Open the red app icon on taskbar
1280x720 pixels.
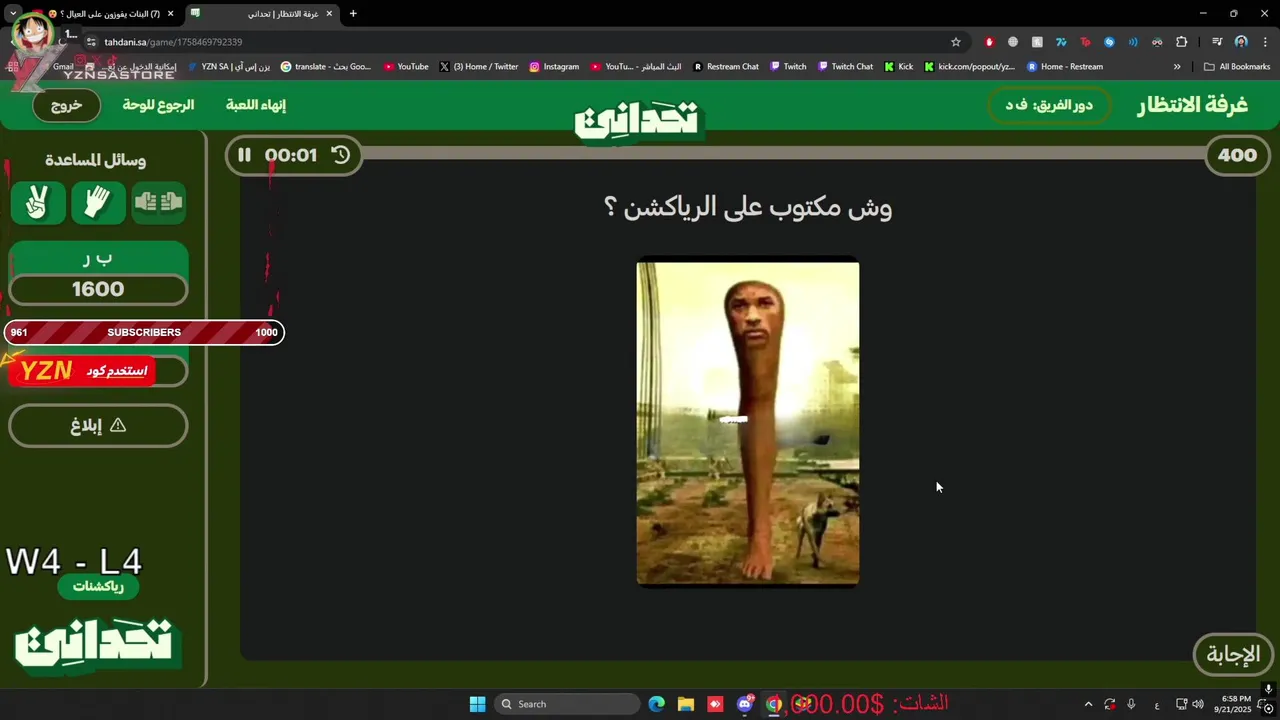(x=715, y=704)
